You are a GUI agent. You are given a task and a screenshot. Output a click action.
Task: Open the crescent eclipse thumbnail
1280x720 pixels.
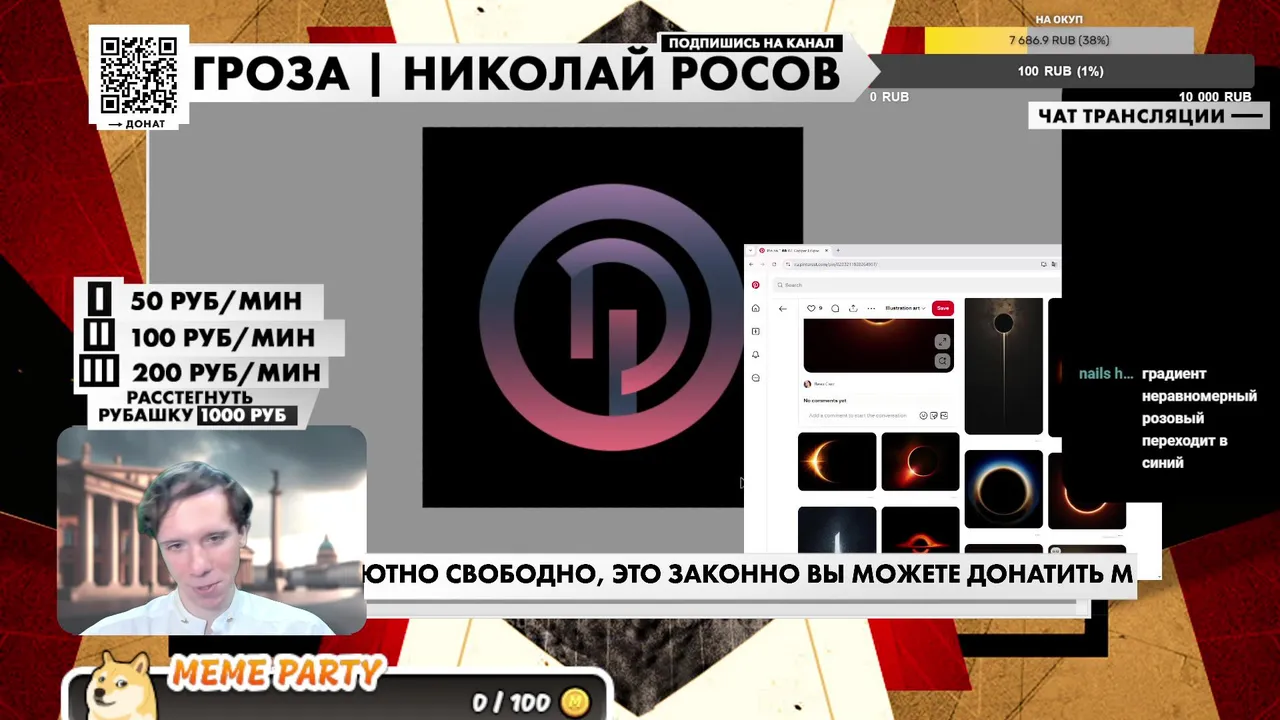pos(837,461)
